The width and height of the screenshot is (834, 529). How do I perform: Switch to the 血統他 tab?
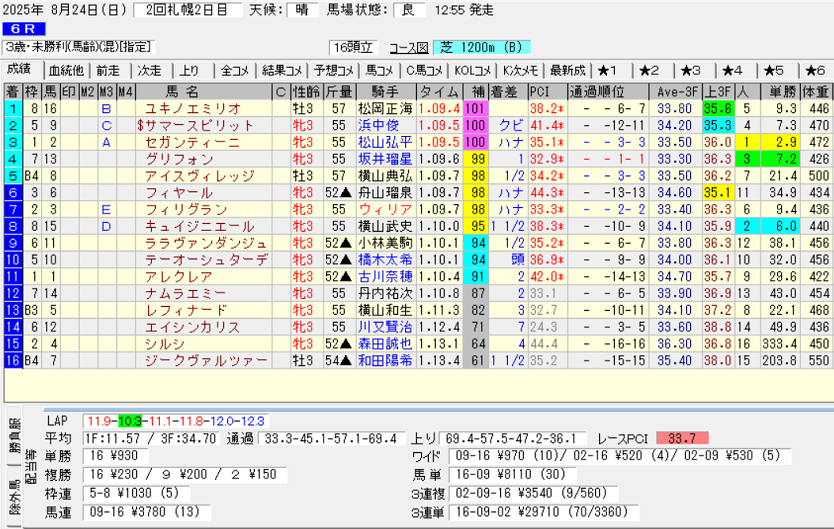point(65,70)
